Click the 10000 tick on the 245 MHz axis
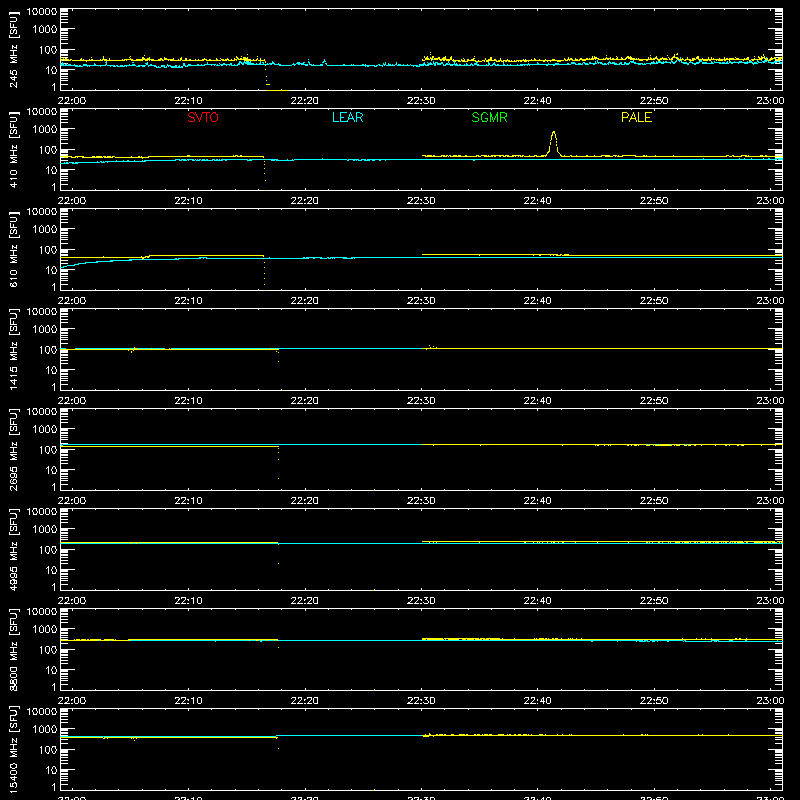The image size is (800, 800). click(42, 12)
